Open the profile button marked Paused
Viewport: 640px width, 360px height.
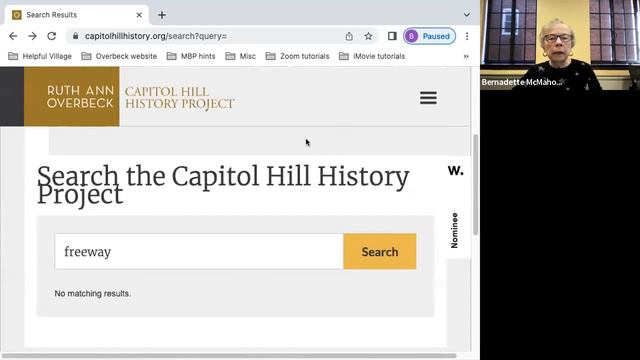[429, 36]
